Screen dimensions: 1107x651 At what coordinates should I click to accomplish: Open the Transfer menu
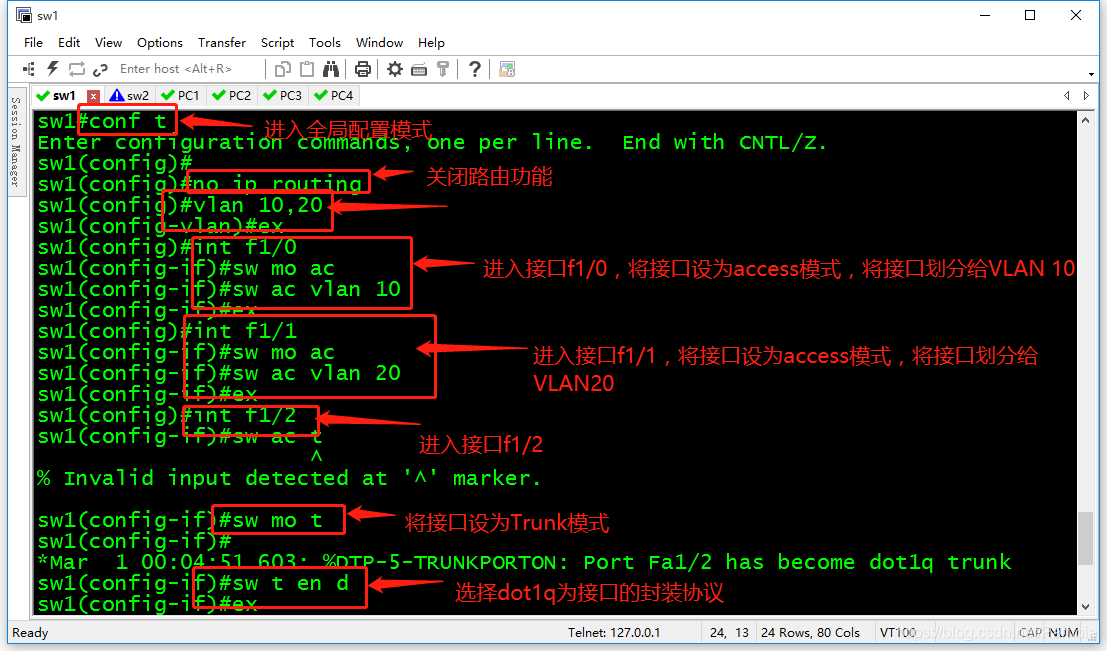[x=222, y=42]
